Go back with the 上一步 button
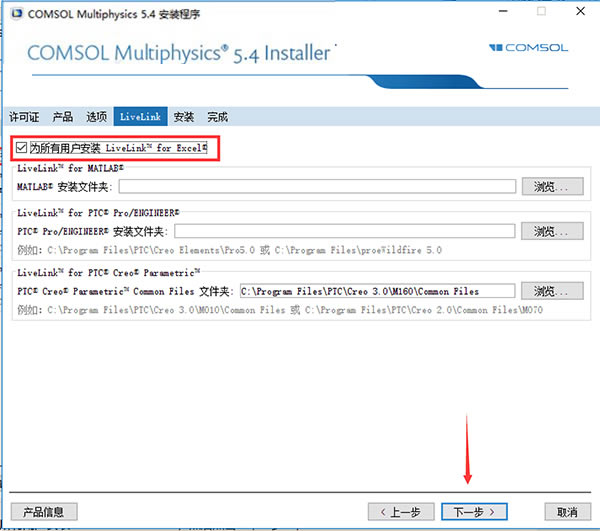This screenshot has height=531, width=600. tap(401, 512)
